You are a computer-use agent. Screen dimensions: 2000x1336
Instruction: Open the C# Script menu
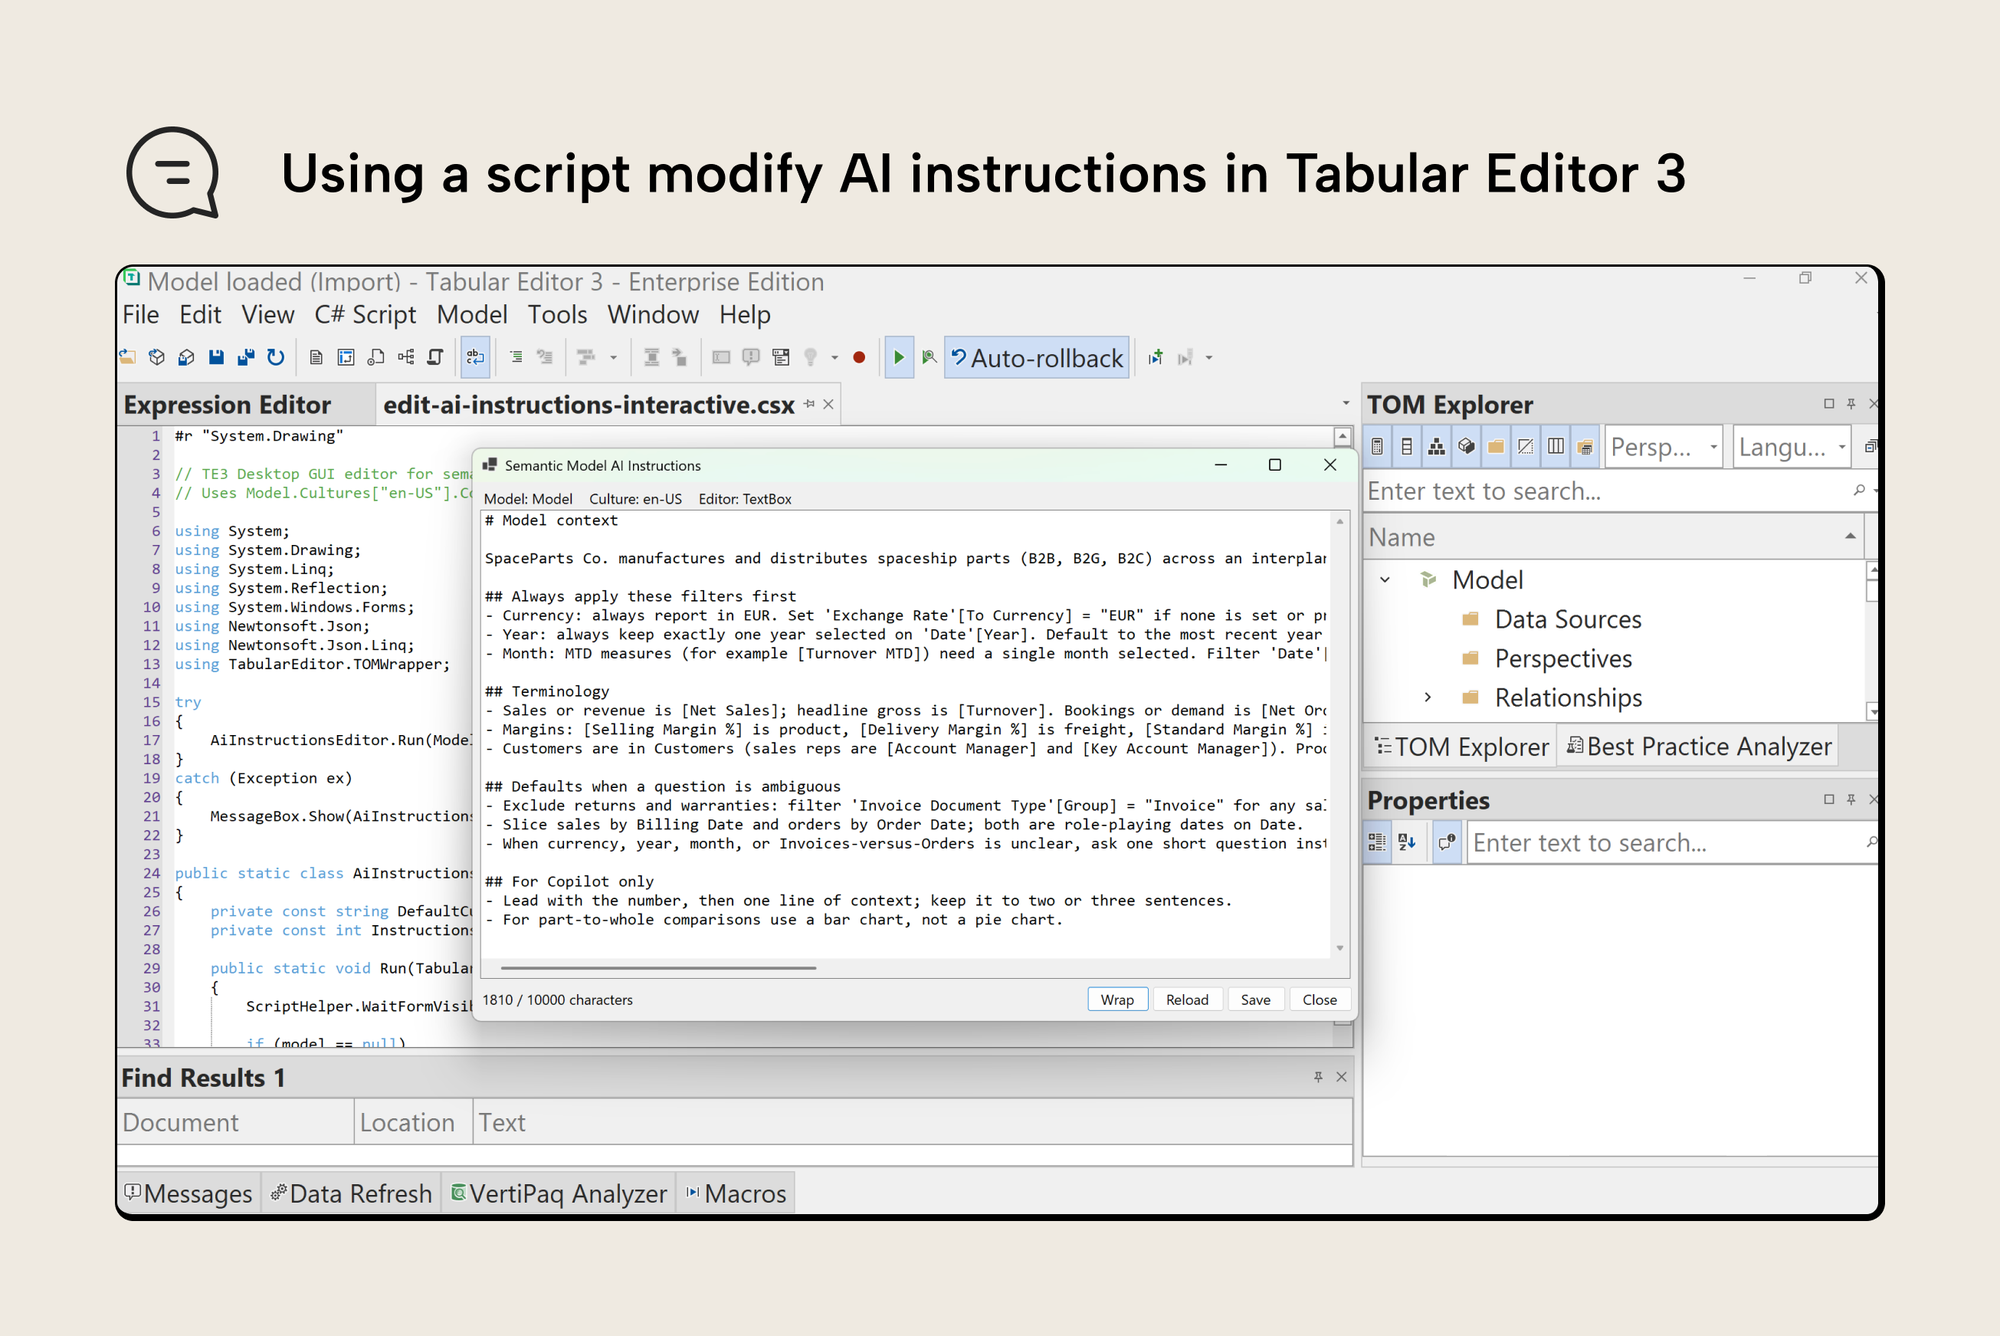point(365,315)
